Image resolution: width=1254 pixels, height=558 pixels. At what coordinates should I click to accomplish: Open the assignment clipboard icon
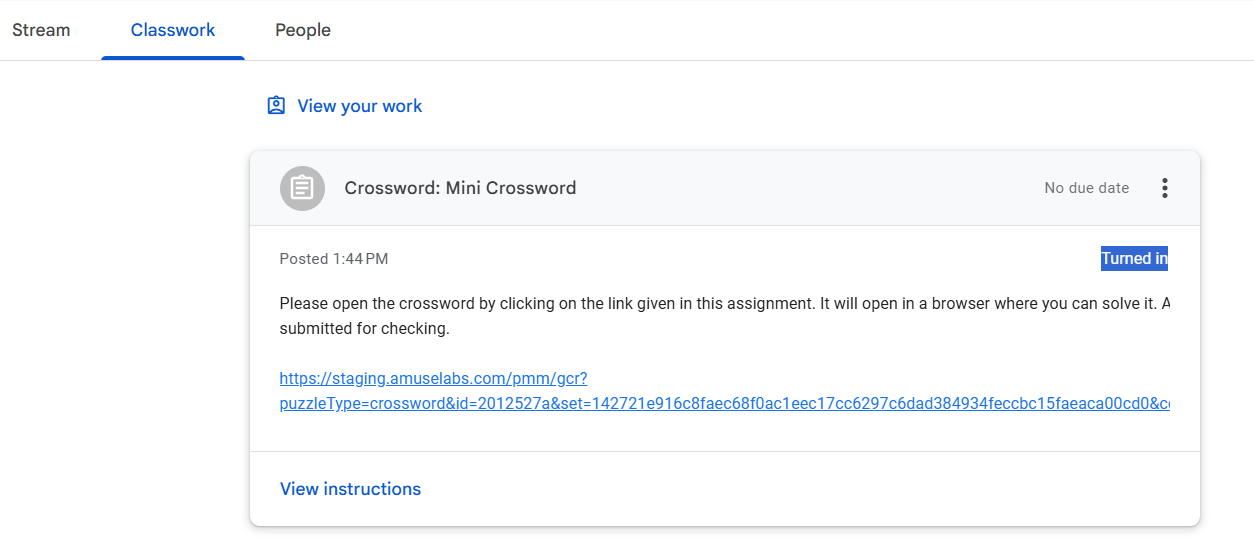[302, 188]
